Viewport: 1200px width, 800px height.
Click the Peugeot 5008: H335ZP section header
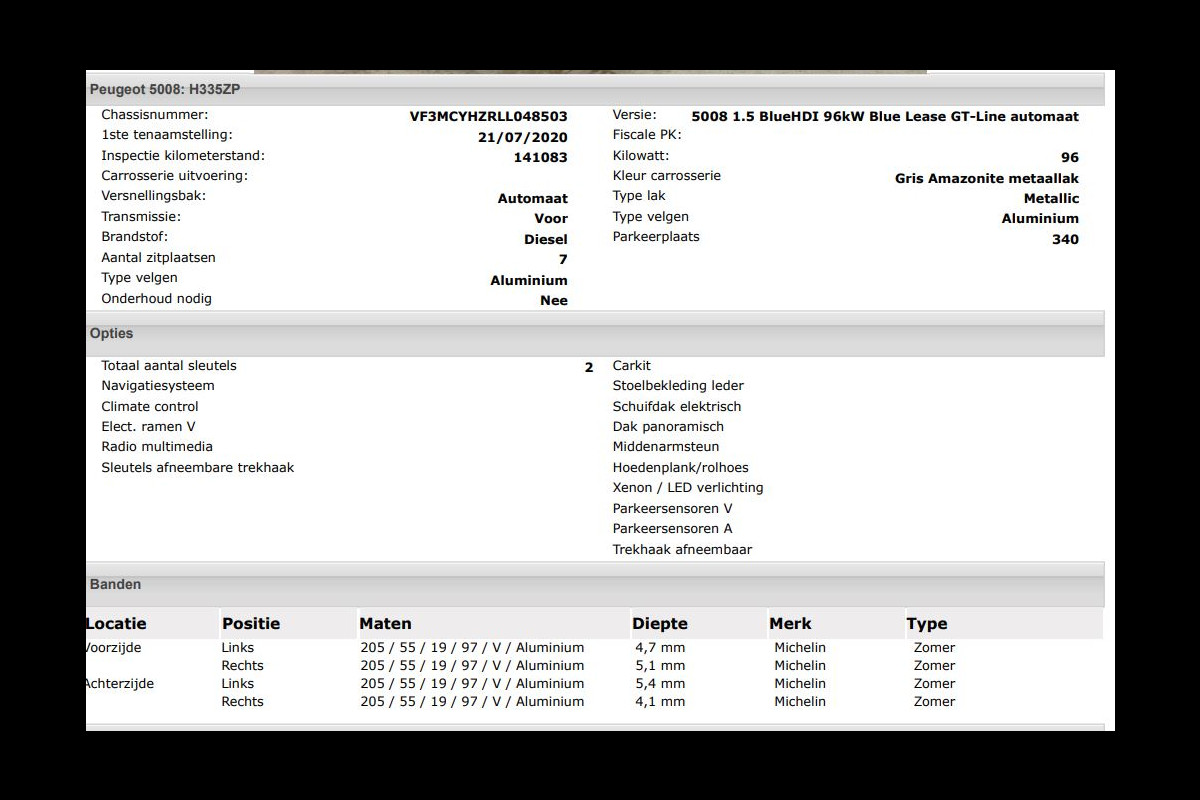(165, 89)
